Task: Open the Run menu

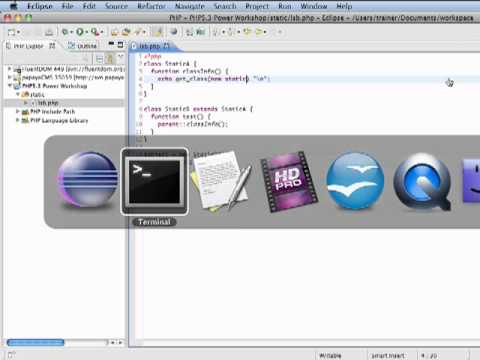Action: [285, 6]
